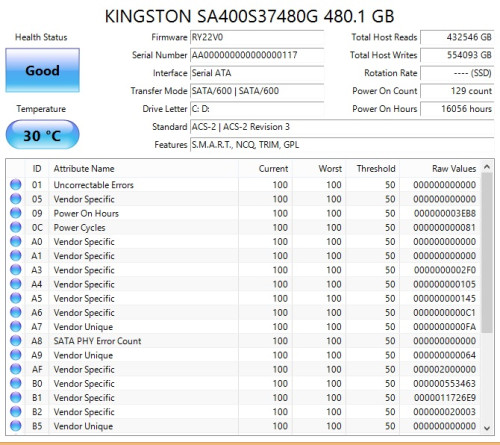Click status icon for attribute ID A0

click(x=16, y=241)
